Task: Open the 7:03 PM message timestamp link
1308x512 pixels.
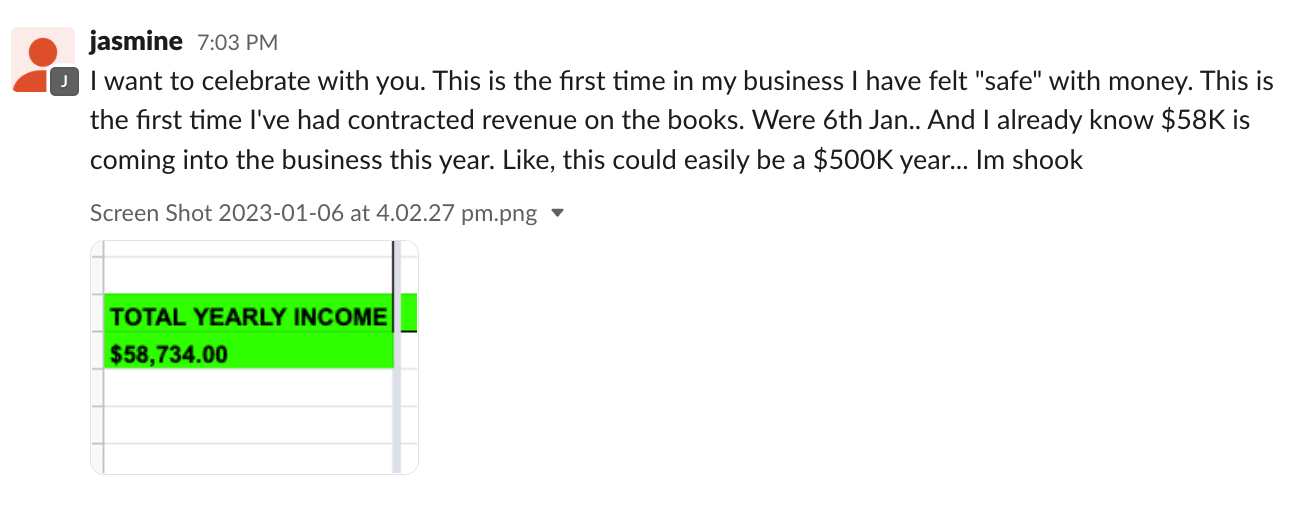Action: 238,43
